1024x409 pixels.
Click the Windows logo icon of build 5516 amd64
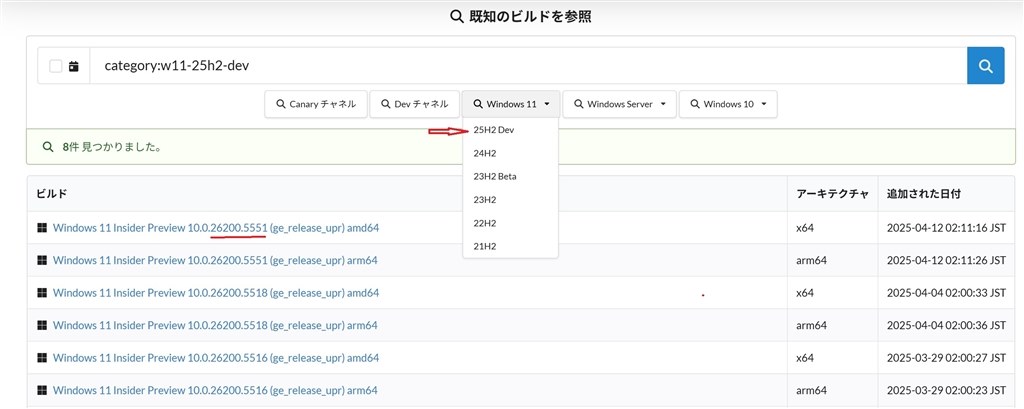(42, 358)
